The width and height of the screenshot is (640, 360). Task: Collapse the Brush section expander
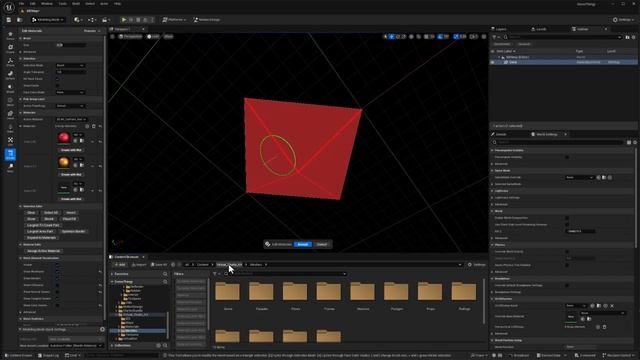tap(20, 38)
